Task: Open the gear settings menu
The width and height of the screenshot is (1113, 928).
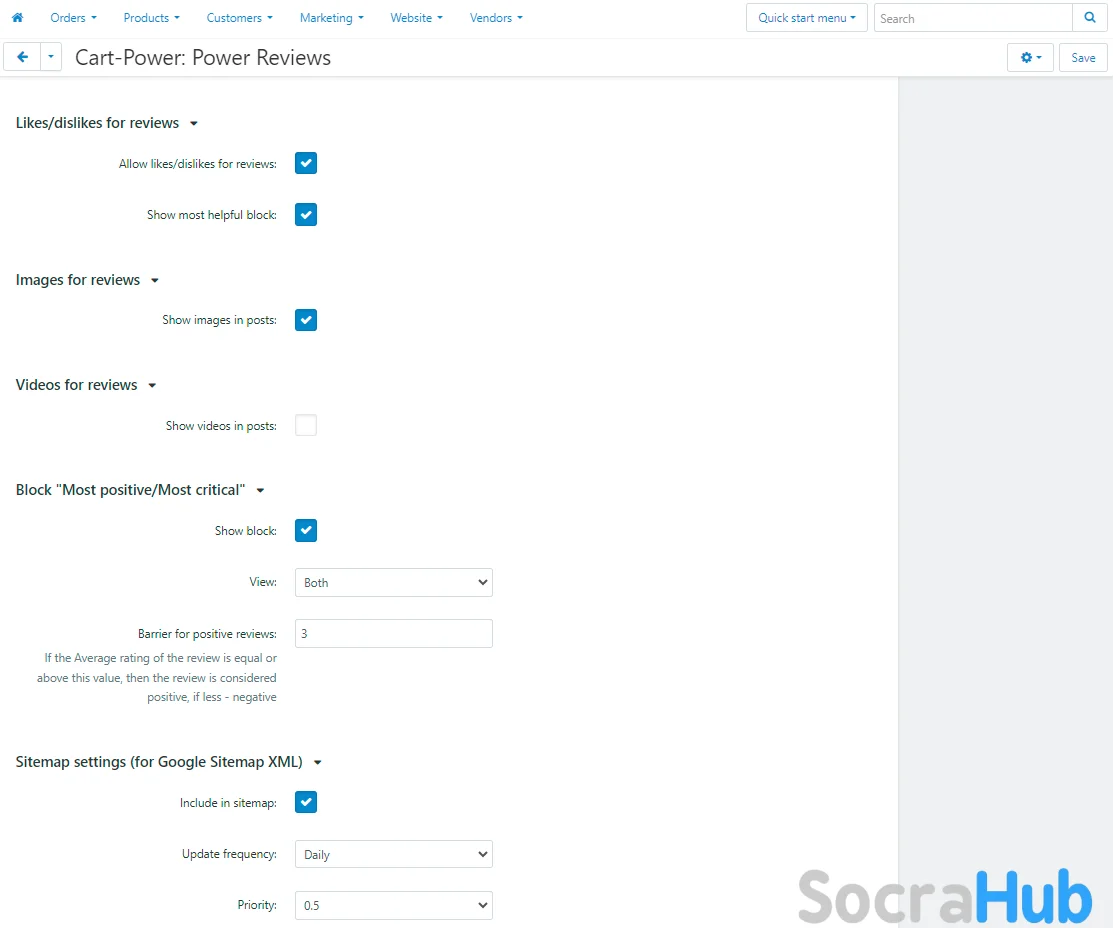Action: [x=1031, y=58]
